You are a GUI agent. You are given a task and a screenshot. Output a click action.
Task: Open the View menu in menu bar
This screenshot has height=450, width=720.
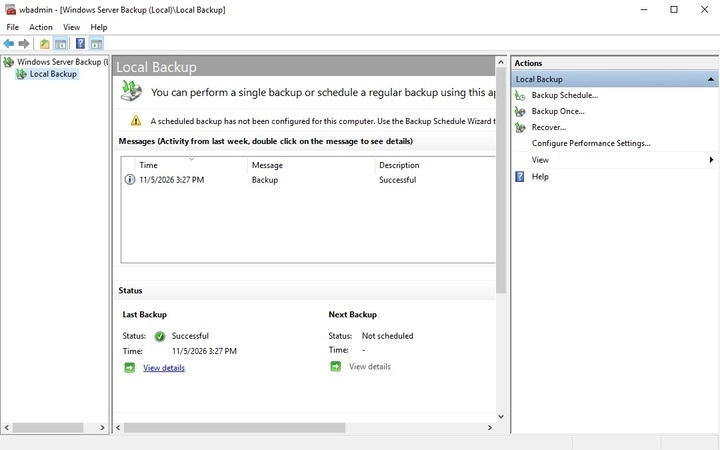pos(72,27)
